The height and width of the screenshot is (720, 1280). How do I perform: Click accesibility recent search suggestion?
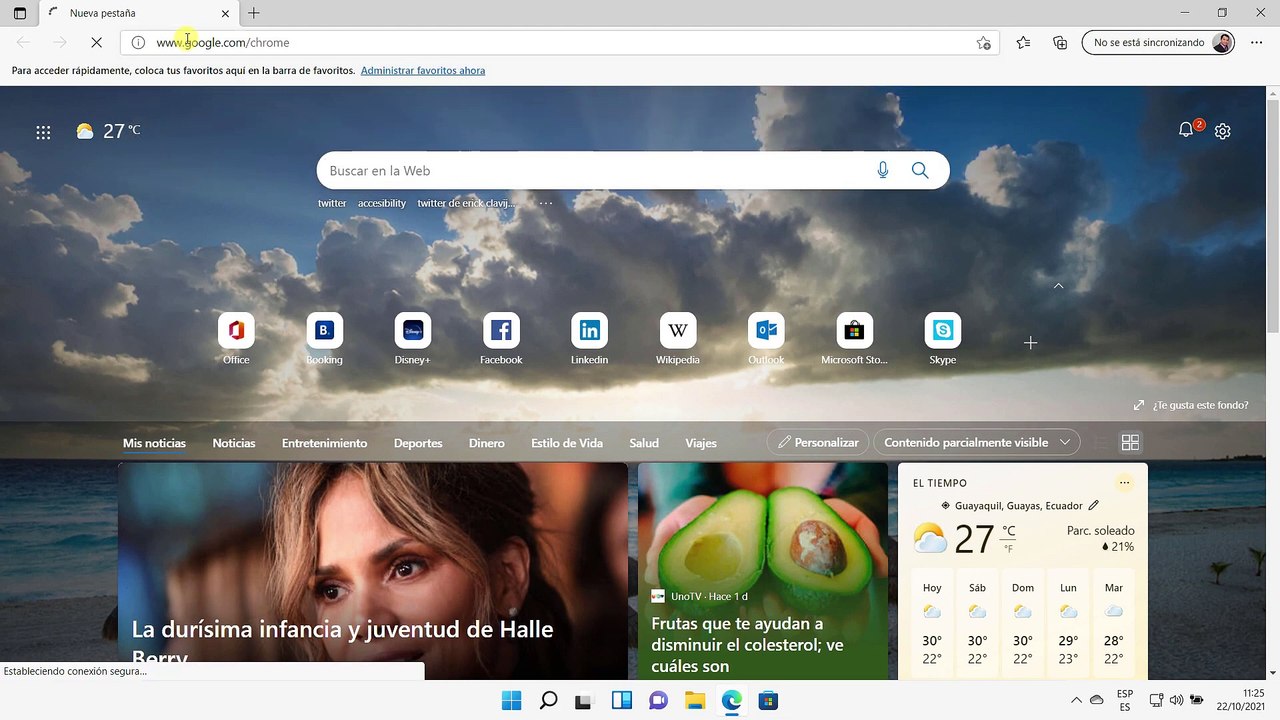coord(382,203)
